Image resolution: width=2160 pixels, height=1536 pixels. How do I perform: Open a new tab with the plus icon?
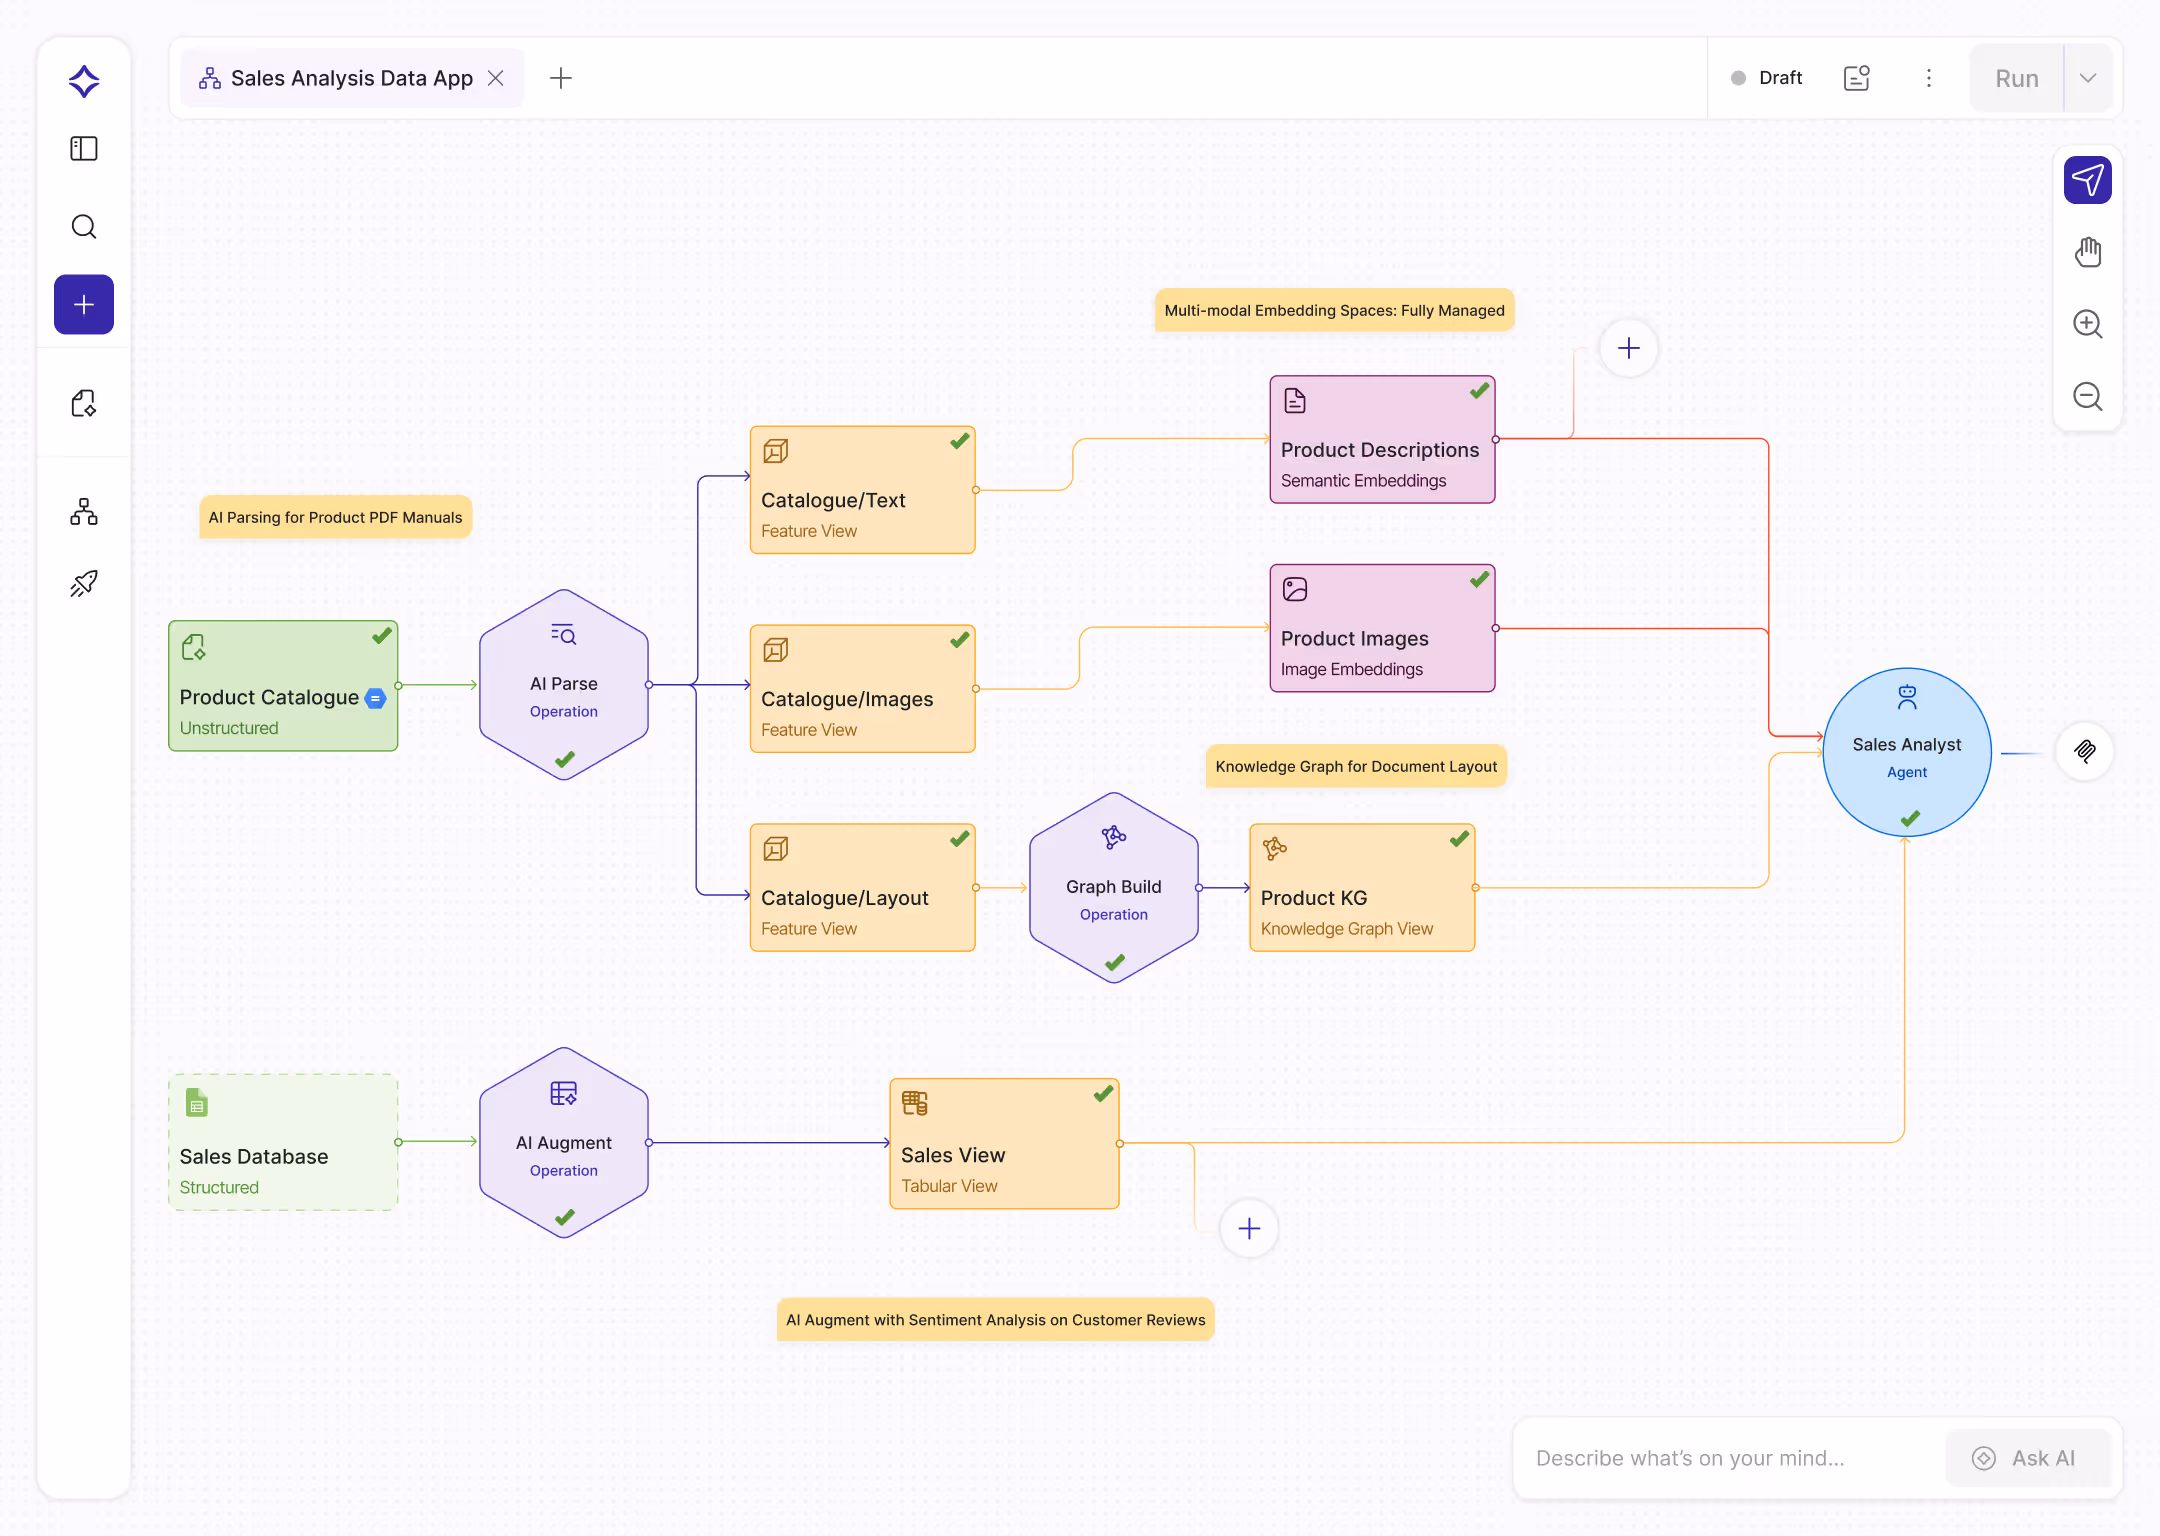pyautogui.click(x=561, y=77)
